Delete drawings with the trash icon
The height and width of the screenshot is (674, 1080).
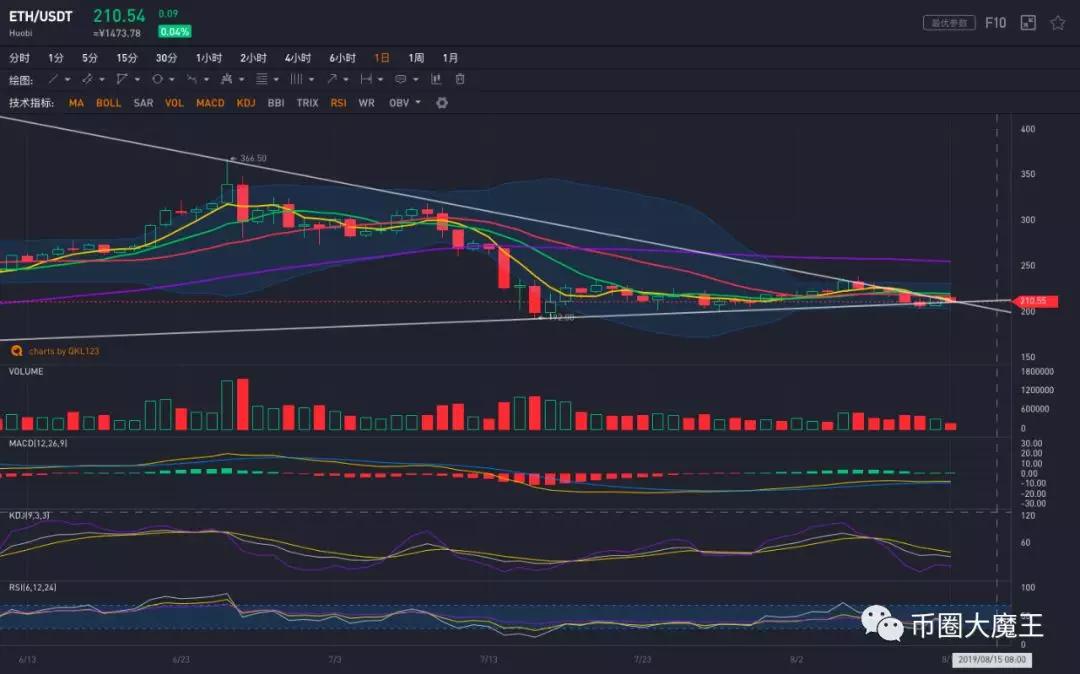pyautogui.click(x=460, y=80)
